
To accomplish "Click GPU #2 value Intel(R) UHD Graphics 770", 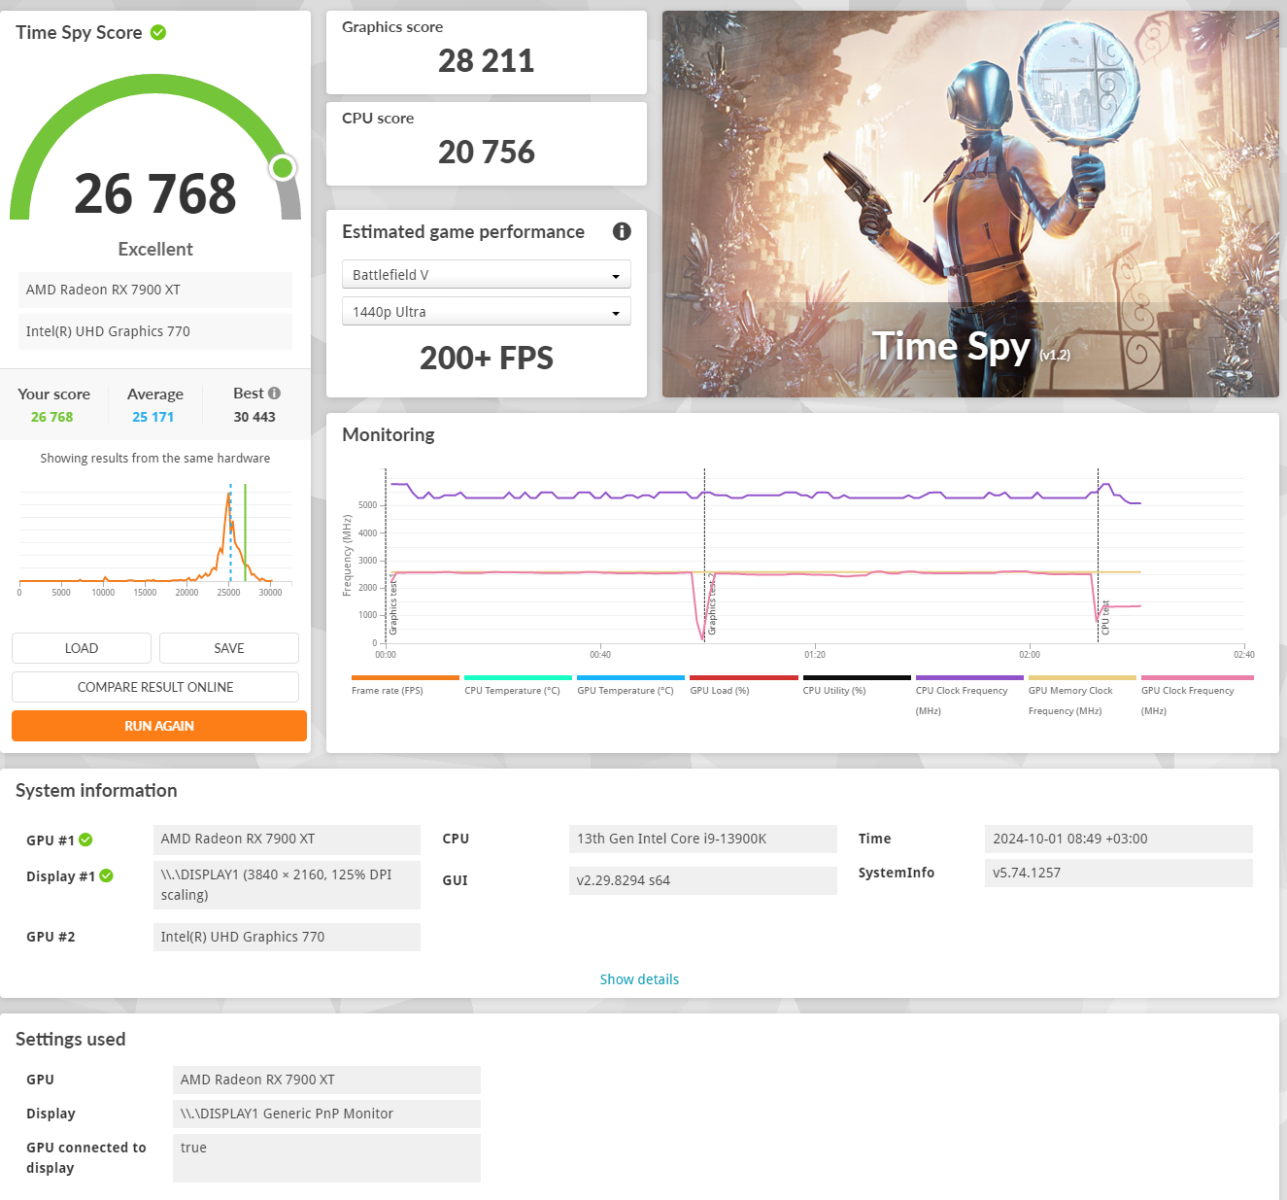I will [287, 937].
